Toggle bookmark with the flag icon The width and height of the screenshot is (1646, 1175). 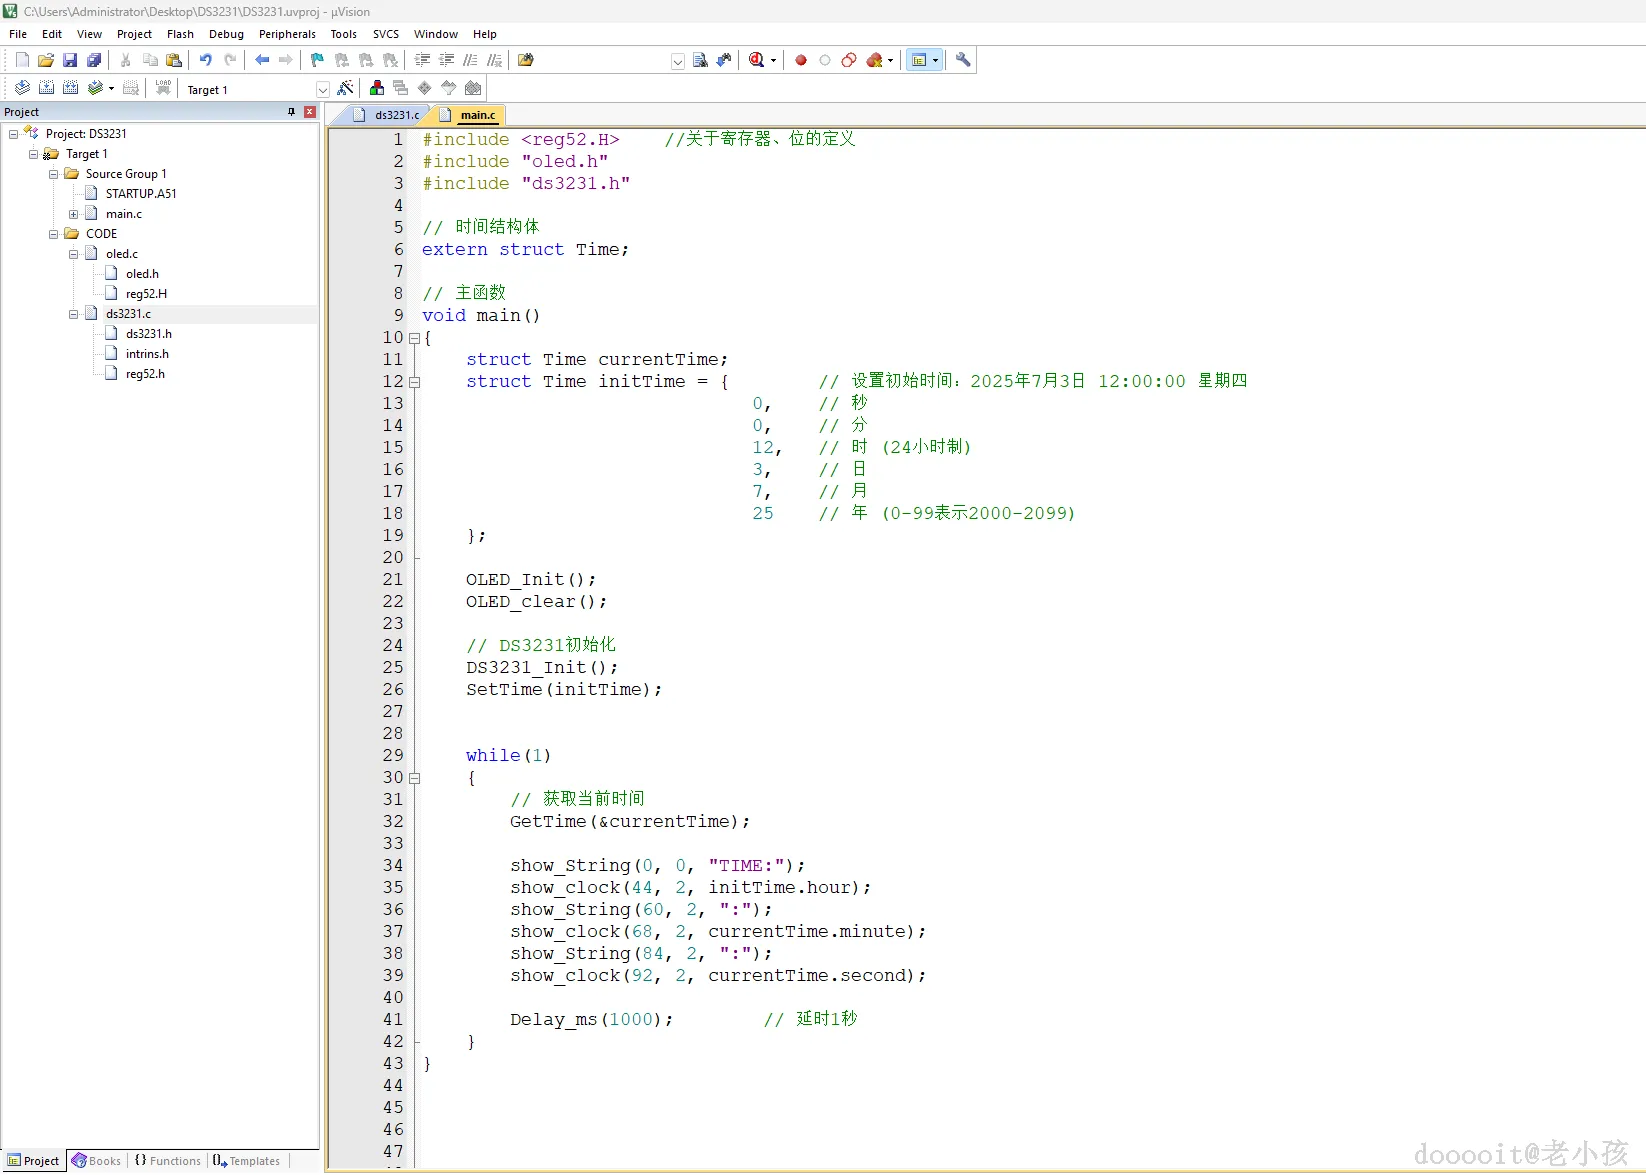pyautogui.click(x=317, y=60)
